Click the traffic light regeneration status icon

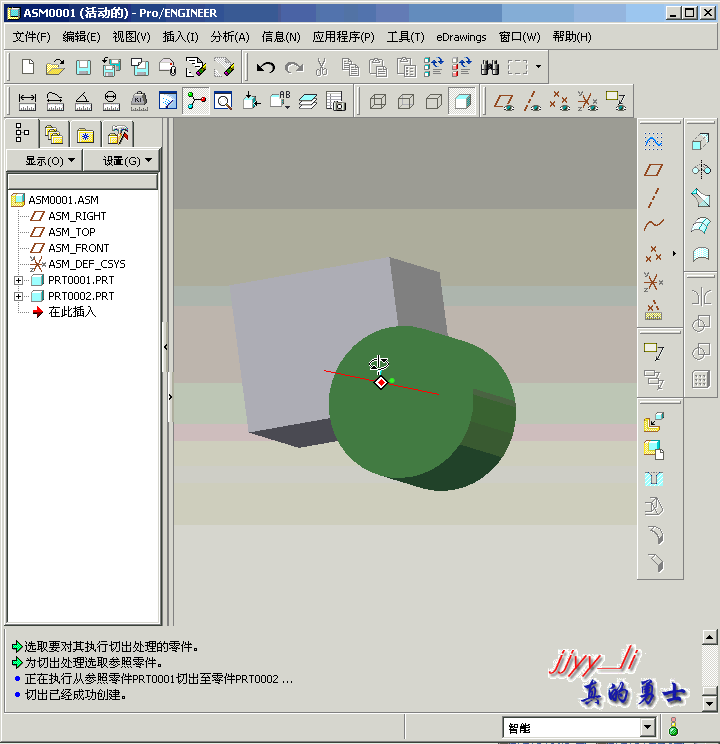pyautogui.click(x=673, y=726)
